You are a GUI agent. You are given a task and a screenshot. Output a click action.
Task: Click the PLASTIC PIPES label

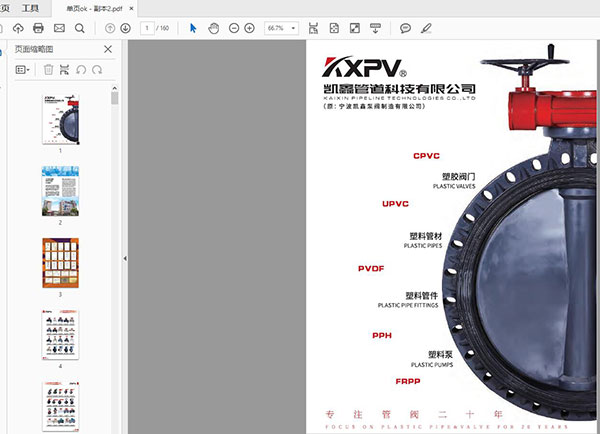click(423, 246)
